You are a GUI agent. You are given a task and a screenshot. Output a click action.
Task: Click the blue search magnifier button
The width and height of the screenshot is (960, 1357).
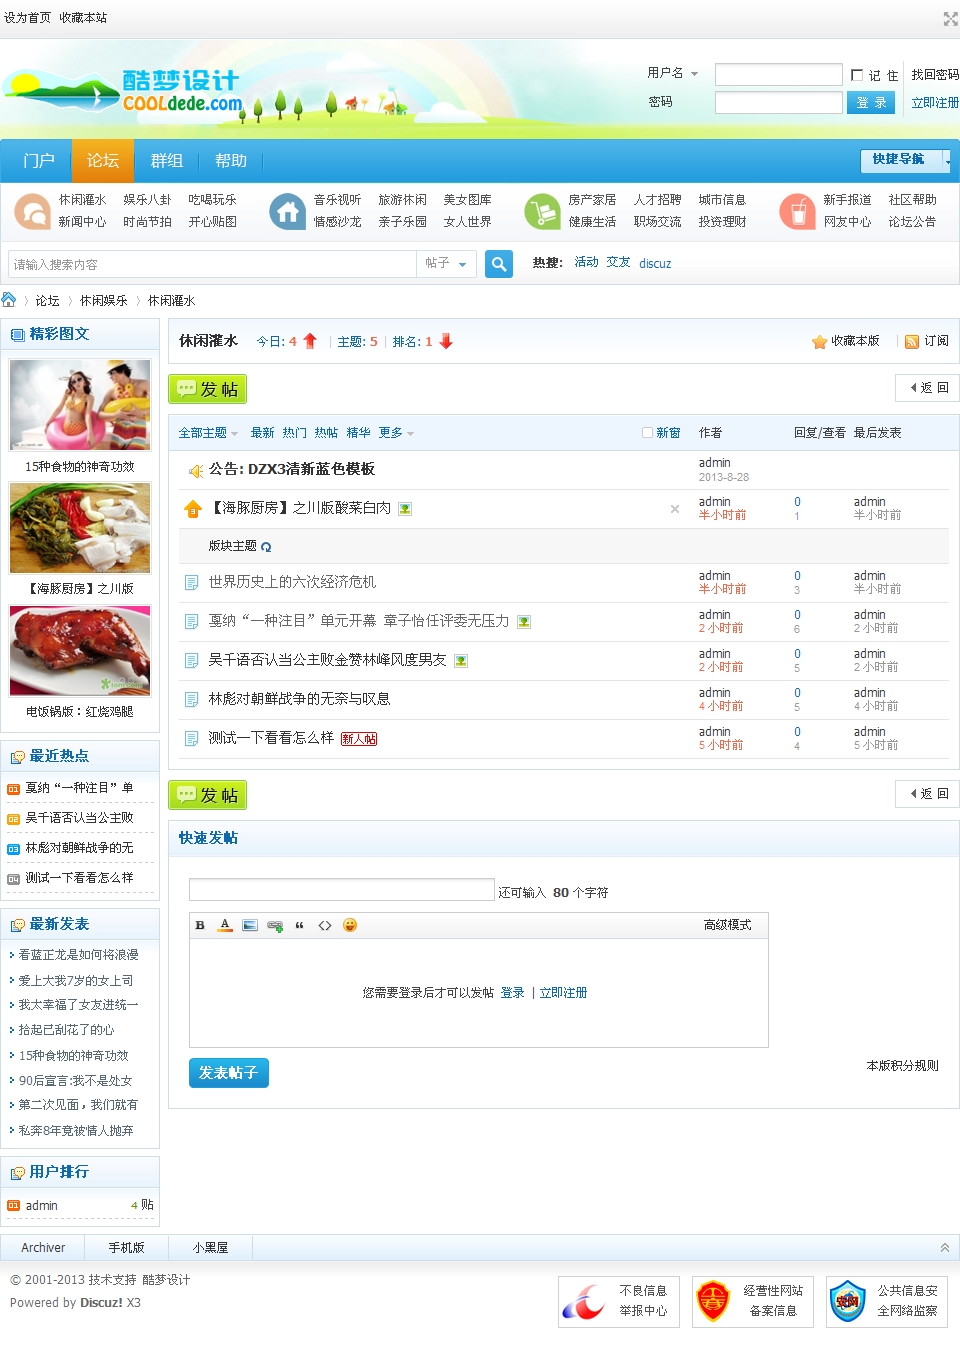tap(498, 264)
